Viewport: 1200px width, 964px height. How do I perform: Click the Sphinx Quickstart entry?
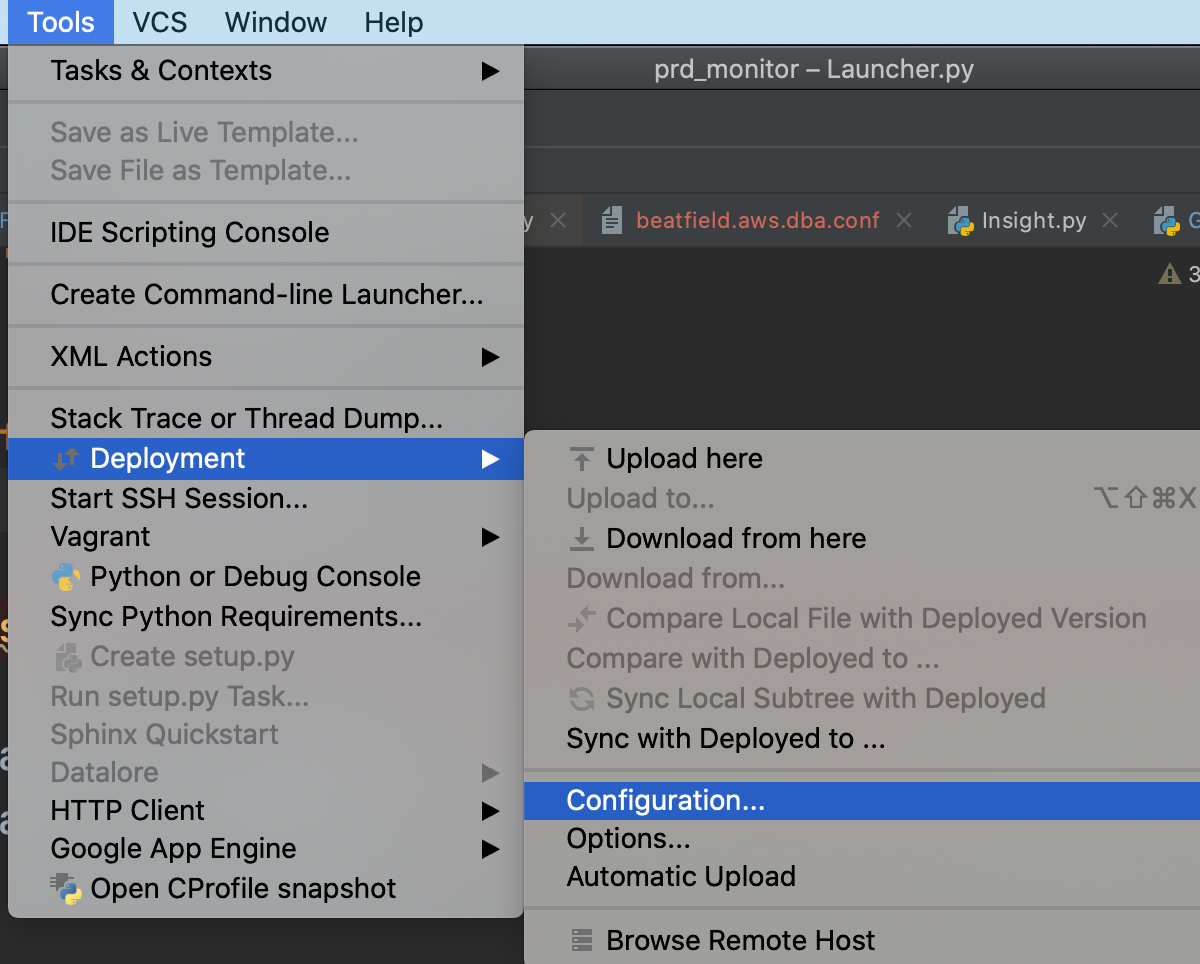pos(266,735)
